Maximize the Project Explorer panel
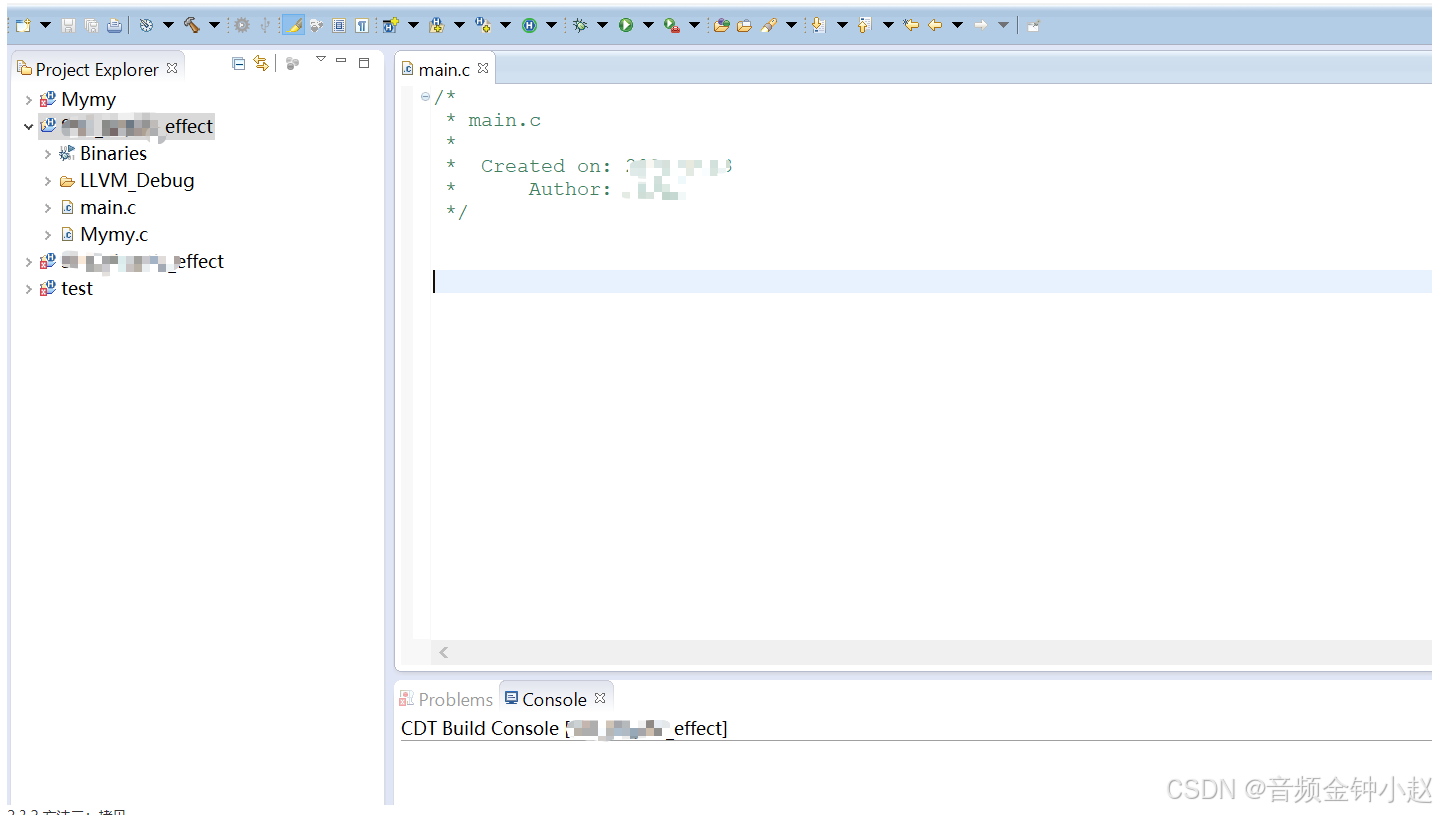 point(364,62)
